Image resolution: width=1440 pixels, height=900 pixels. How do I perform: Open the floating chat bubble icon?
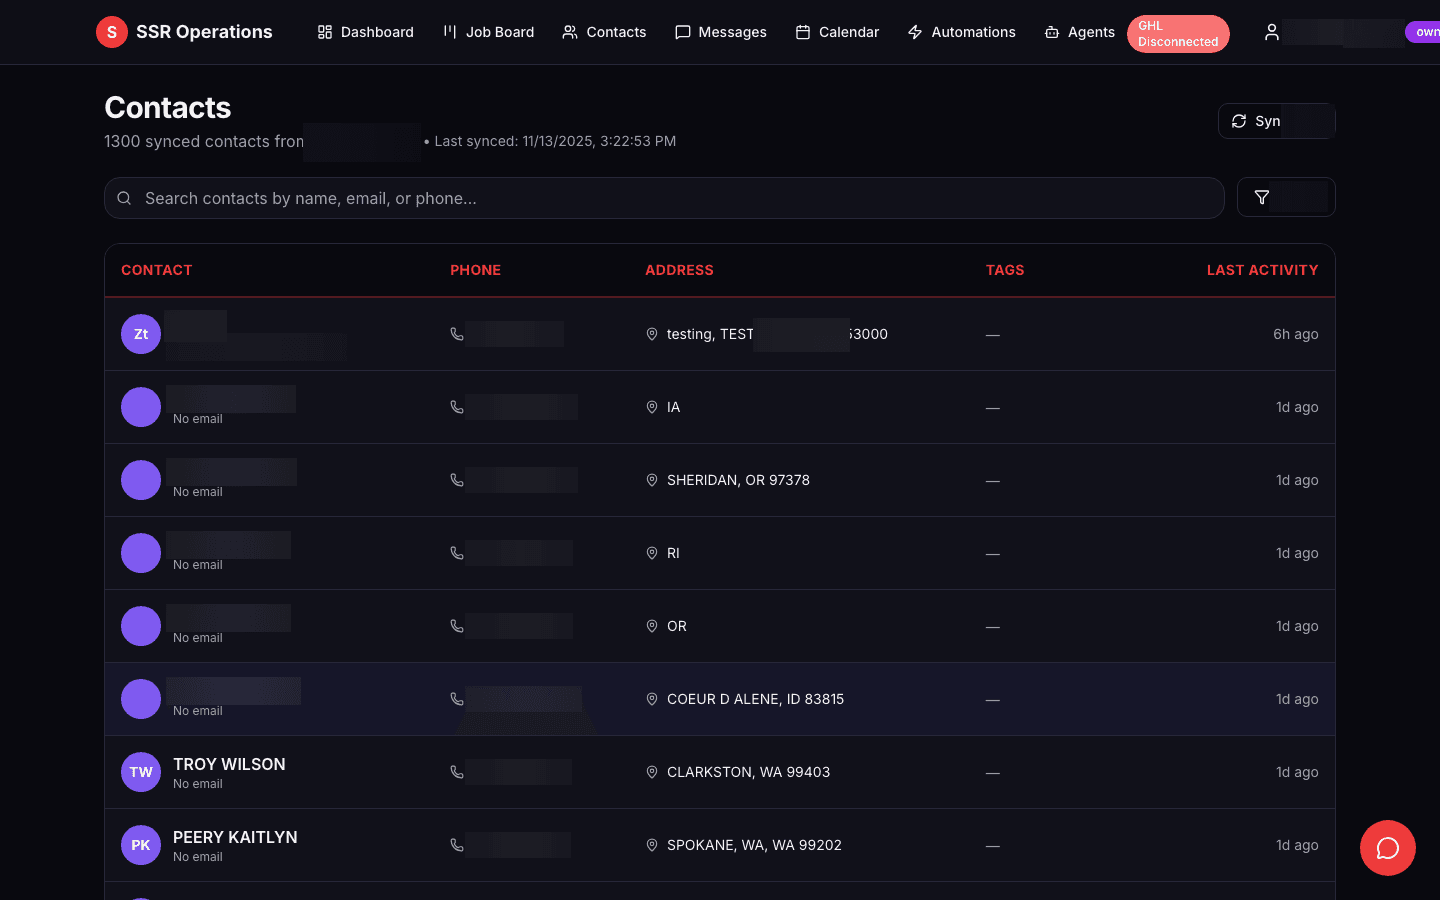1387,848
